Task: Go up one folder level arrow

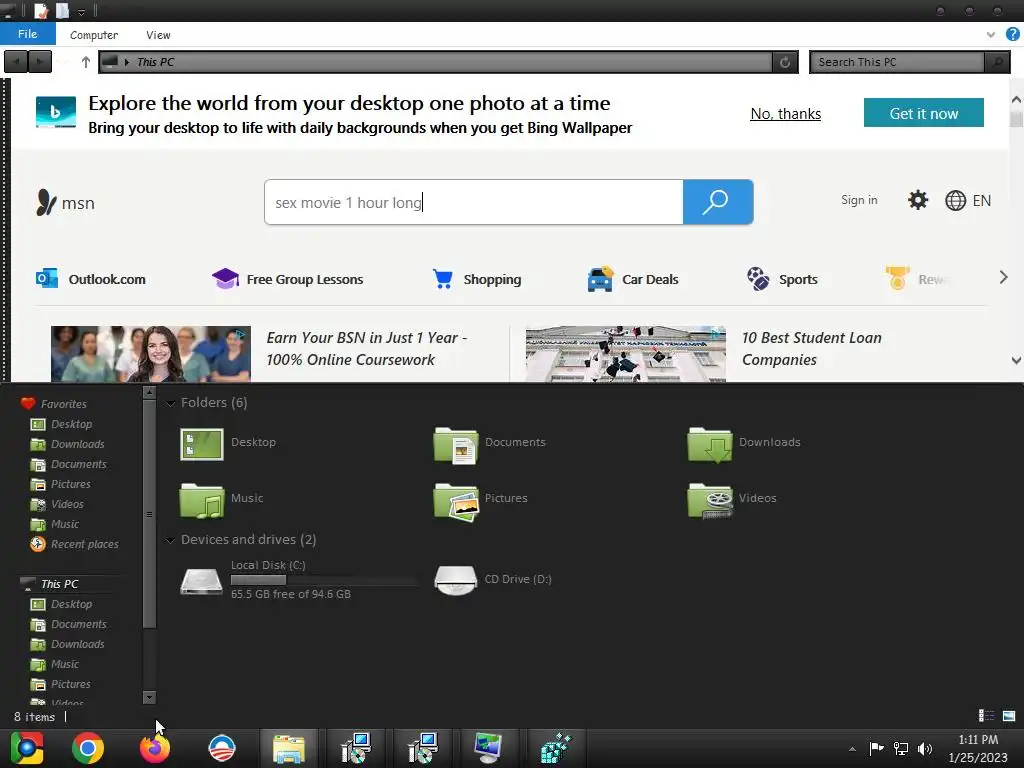Action: (x=86, y=62)
